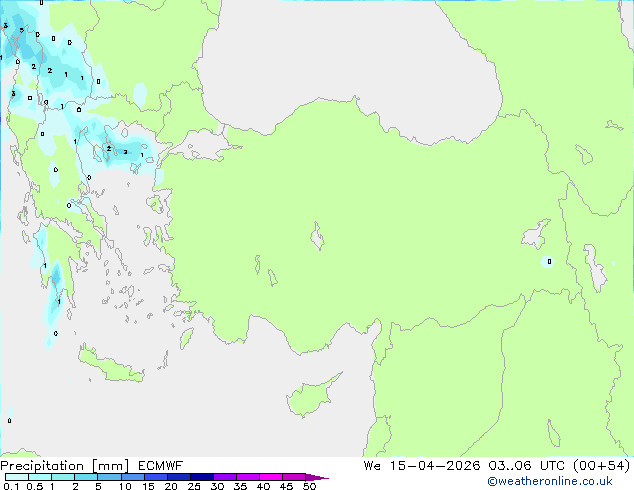The height and width of the screenshot is (490, 634).
Task: Click the "0" value in the southwest sea corner
Action: 9,420
